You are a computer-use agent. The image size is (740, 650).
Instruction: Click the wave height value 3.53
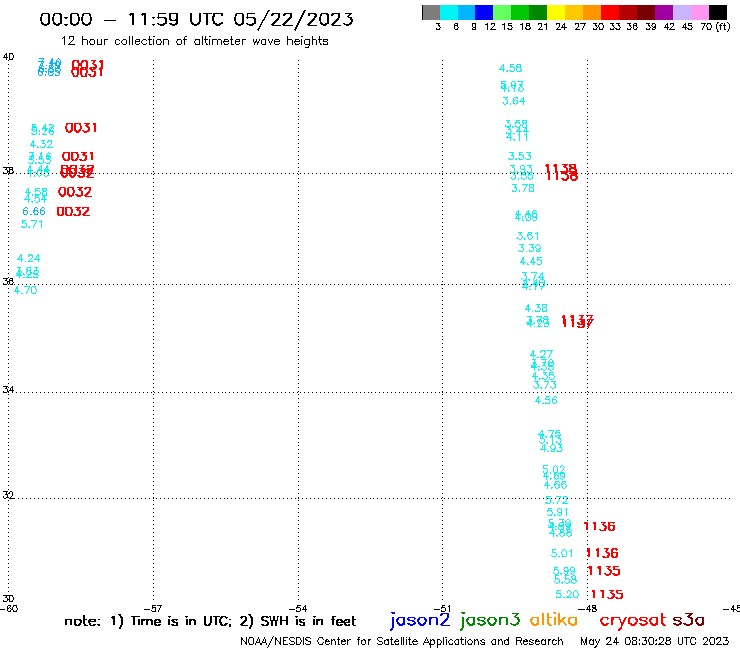pyautogui.click(x=520, y=156)
